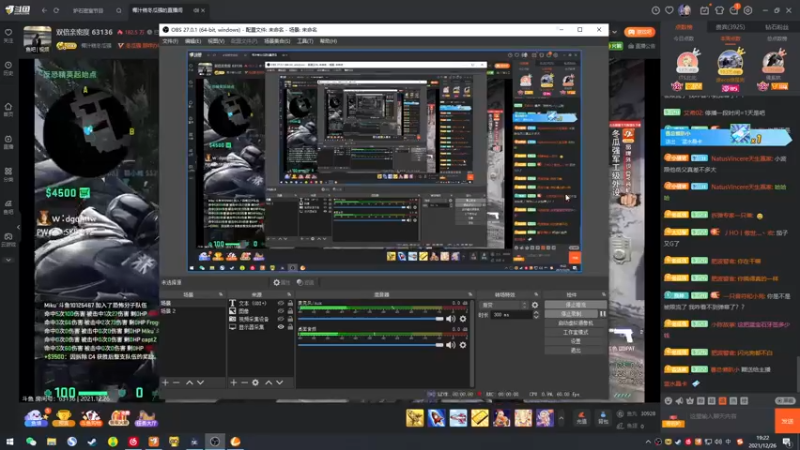The image size is (800, 450).
Task: Enable 工作室模式 in OBS controls
Action: [x=576, y=332]
